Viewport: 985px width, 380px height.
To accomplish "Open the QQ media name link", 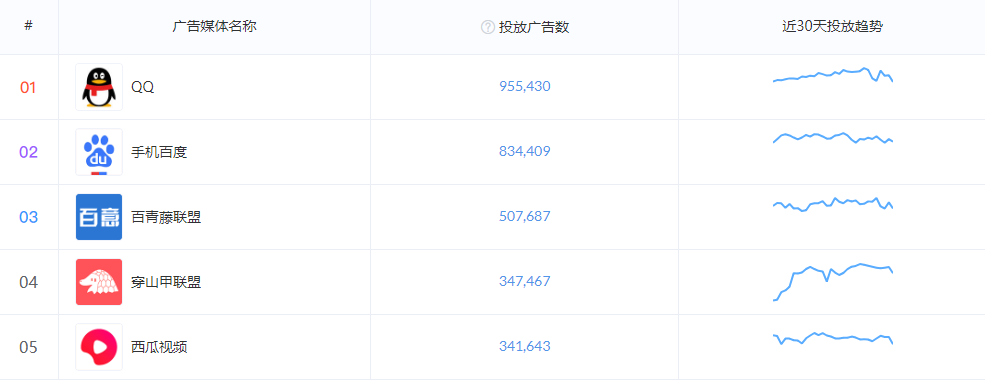I will (143, 87).
